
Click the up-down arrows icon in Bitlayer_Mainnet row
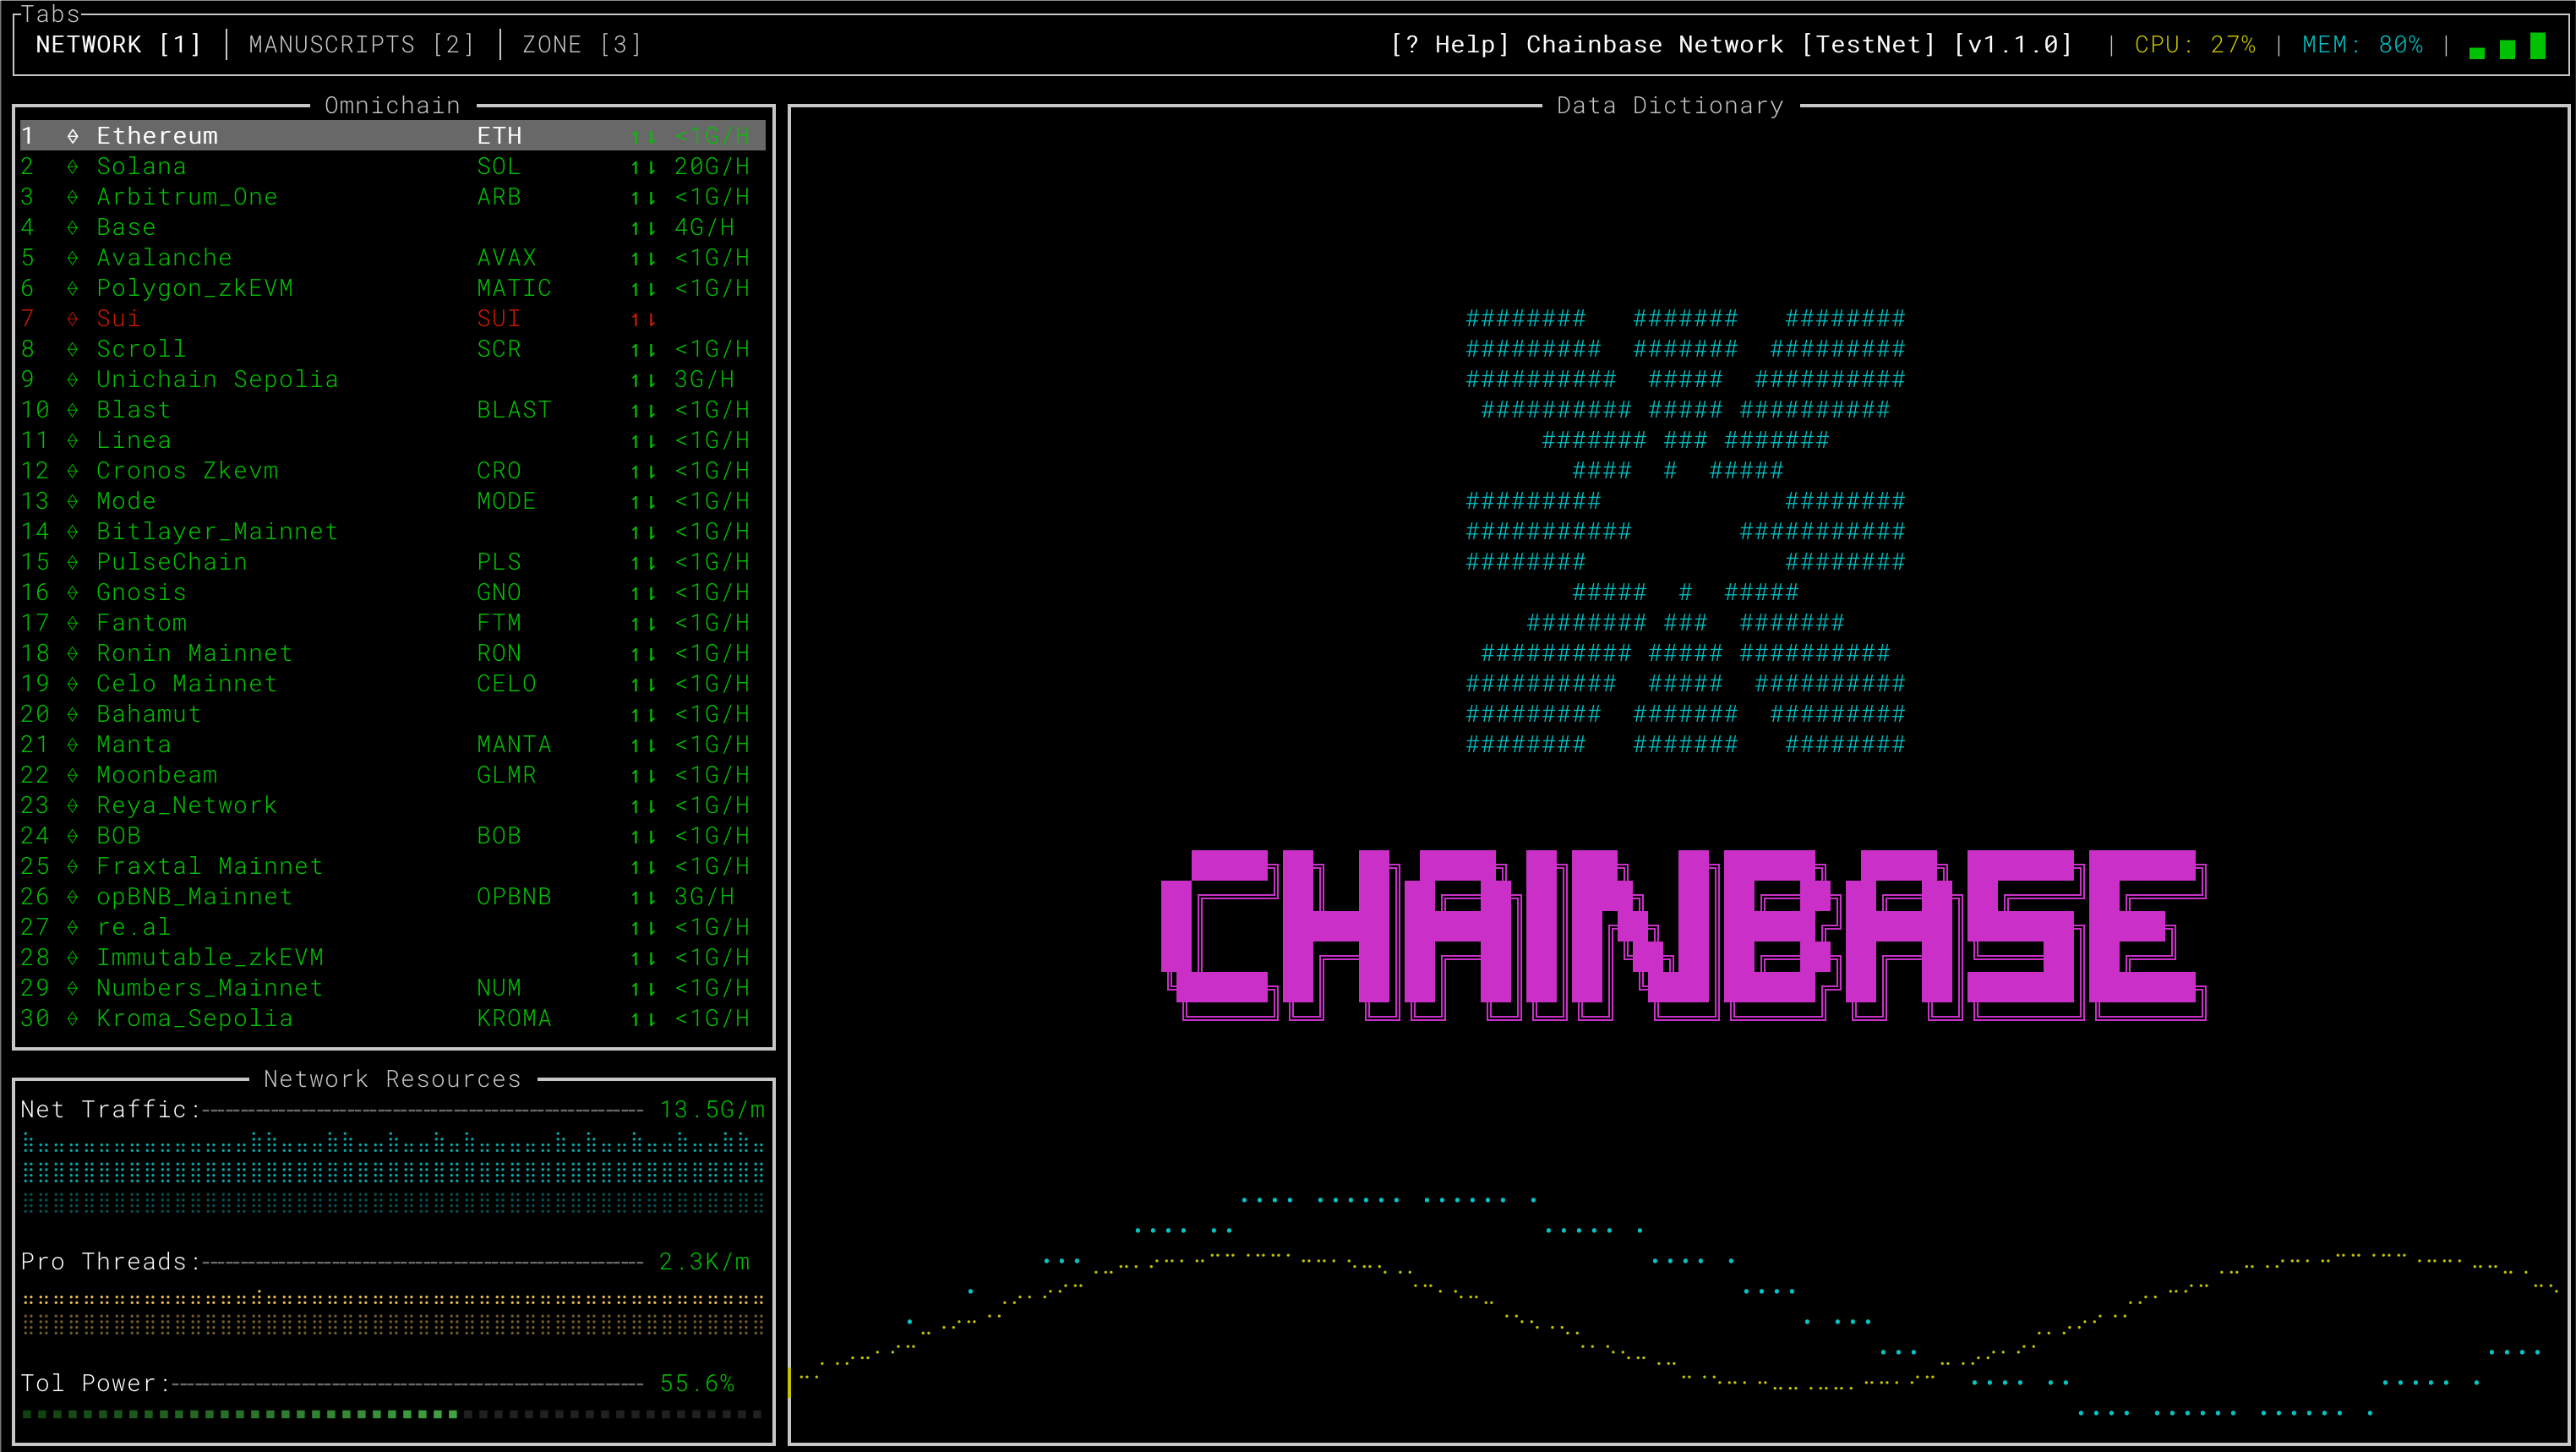click(x=643, y=532)
